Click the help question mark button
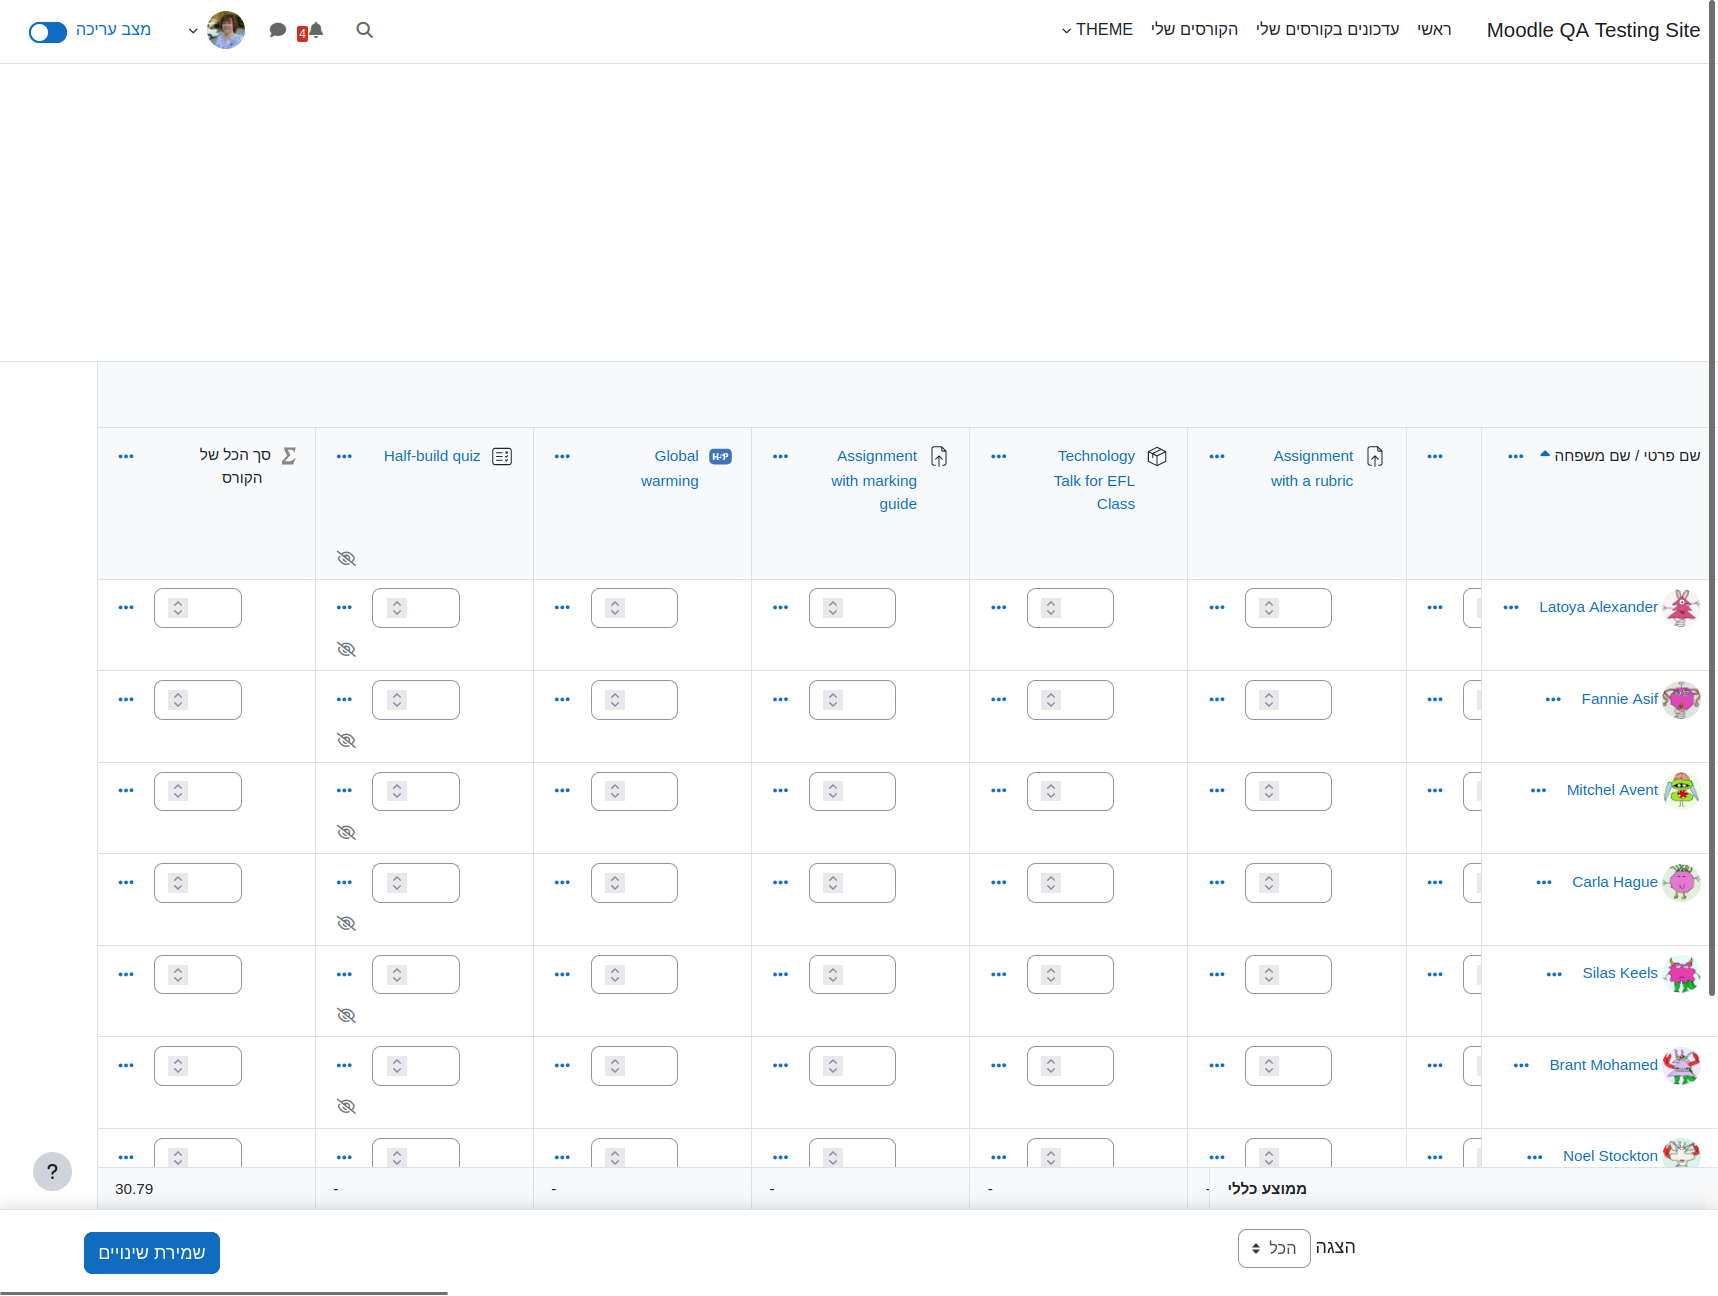Viewport: 1718px width, 1296px height. click(52, 1171)
